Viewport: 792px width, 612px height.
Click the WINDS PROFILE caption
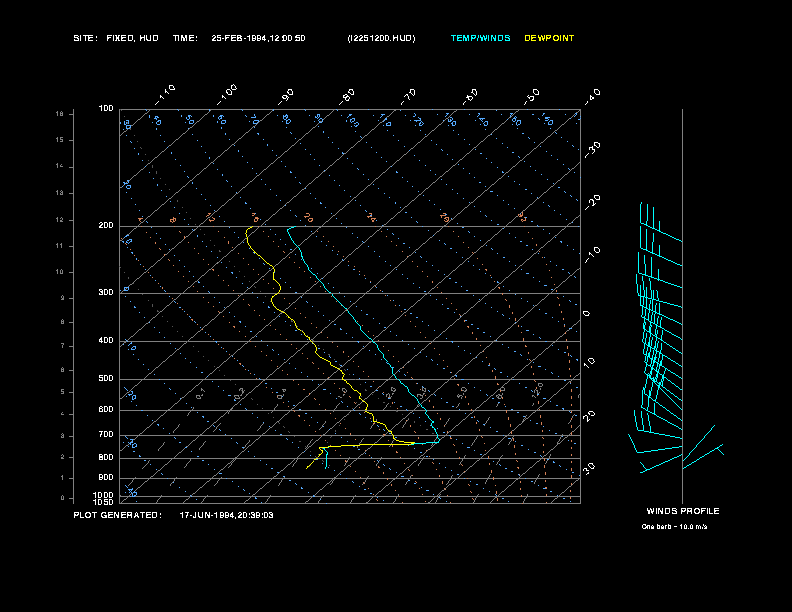682,511
